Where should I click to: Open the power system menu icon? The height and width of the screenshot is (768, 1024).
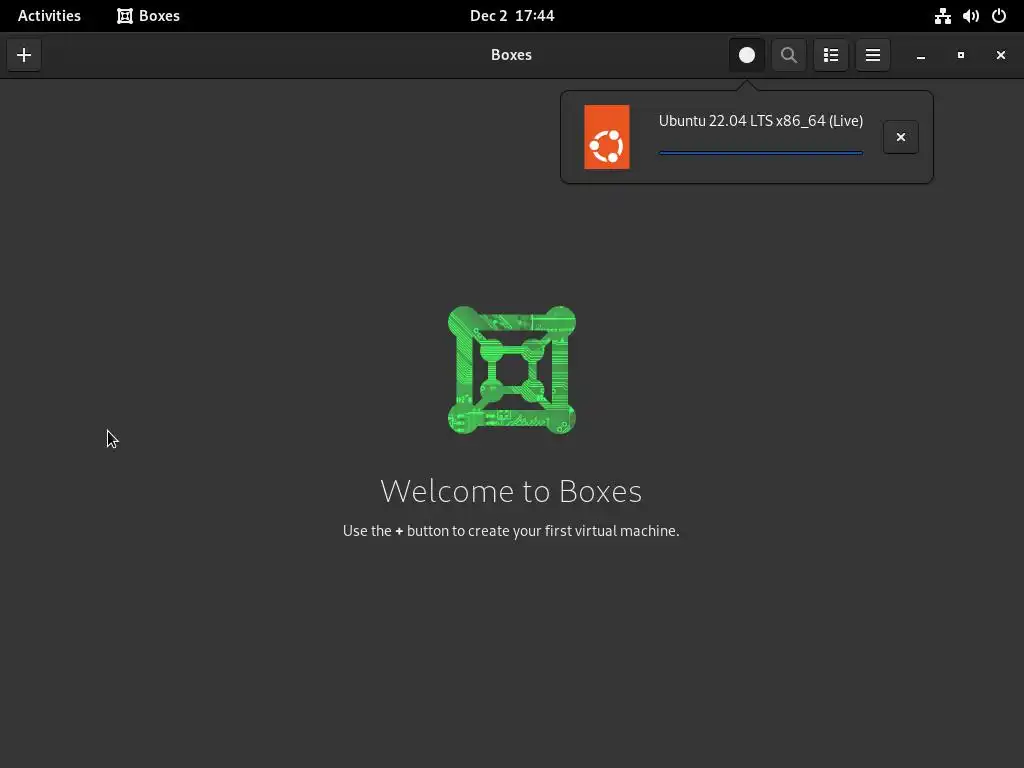999,16
